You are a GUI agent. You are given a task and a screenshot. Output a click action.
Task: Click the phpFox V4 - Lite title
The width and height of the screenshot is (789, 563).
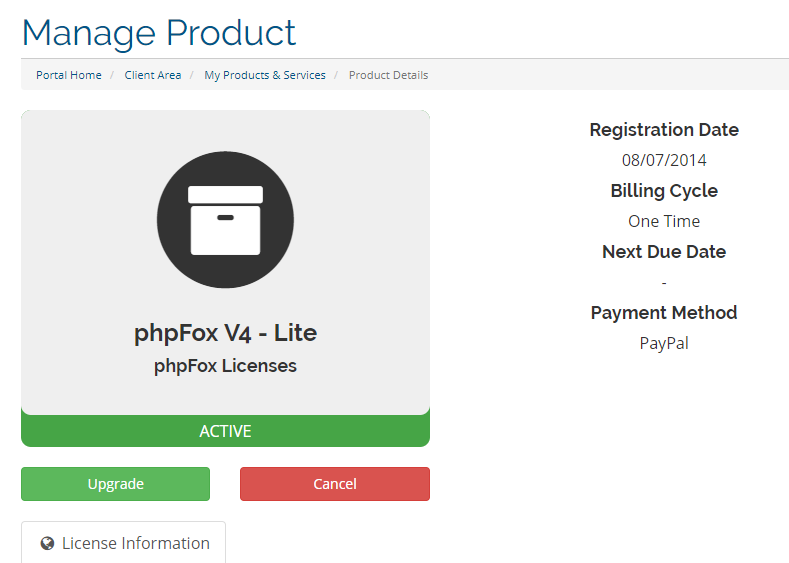point(225,333)
